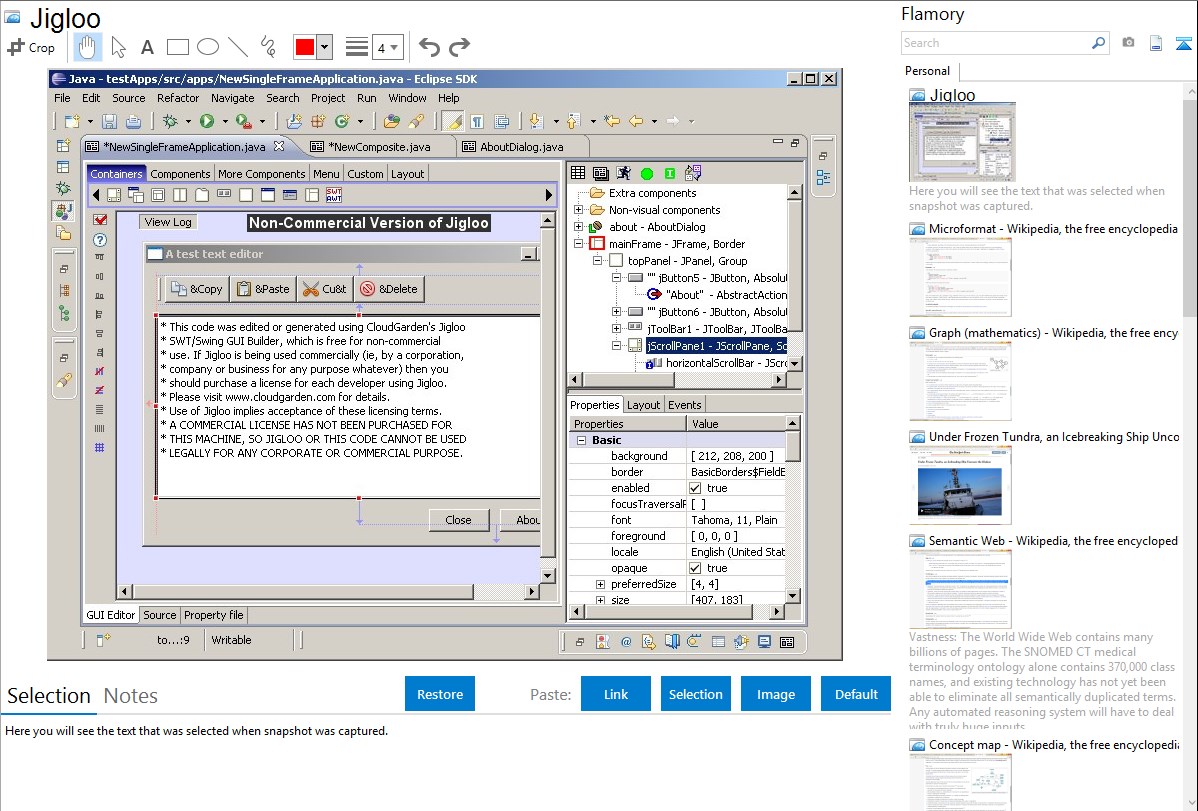The height and width of the screenshot is (811, 1198).
Task: Select the ellipse drawing tool
Action: pos(208,47)
